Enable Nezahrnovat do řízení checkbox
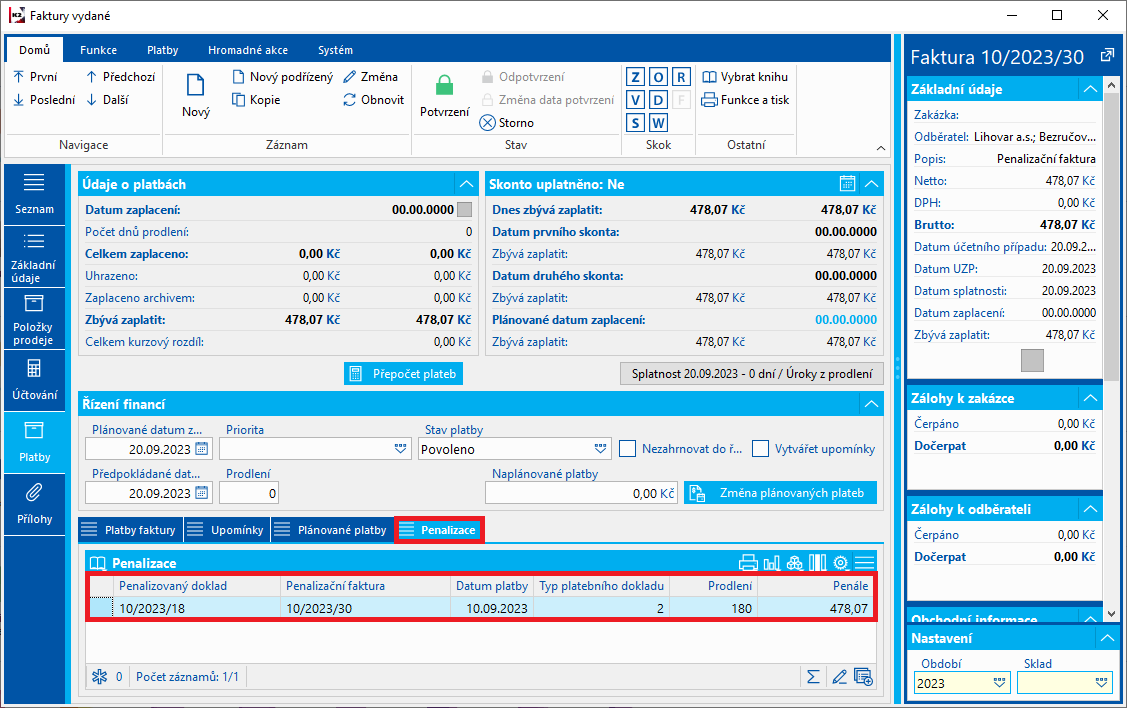This screenshot has width=1127, height=708. click(627, 449)
